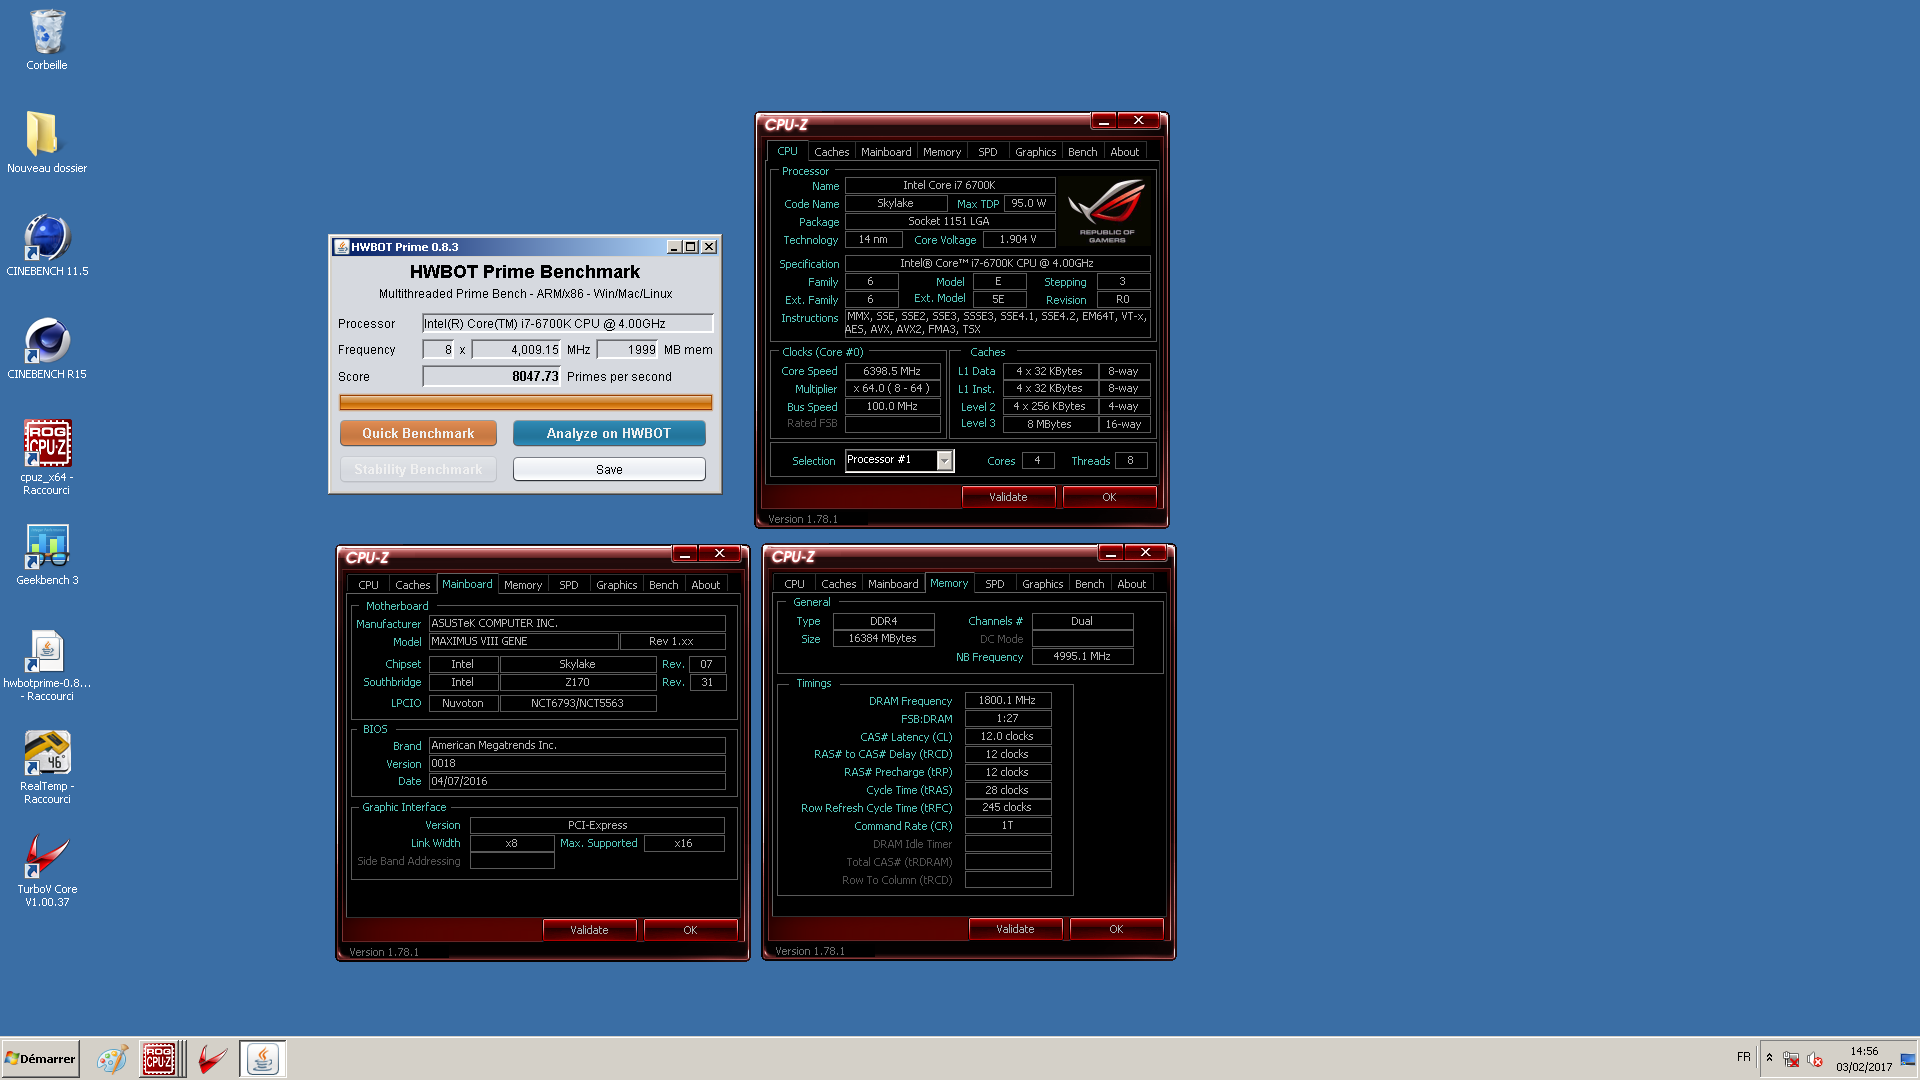Click NB Frequency value 4995.1 MHz
The image size is (1920, 1080).
[x=1082, y=656]
